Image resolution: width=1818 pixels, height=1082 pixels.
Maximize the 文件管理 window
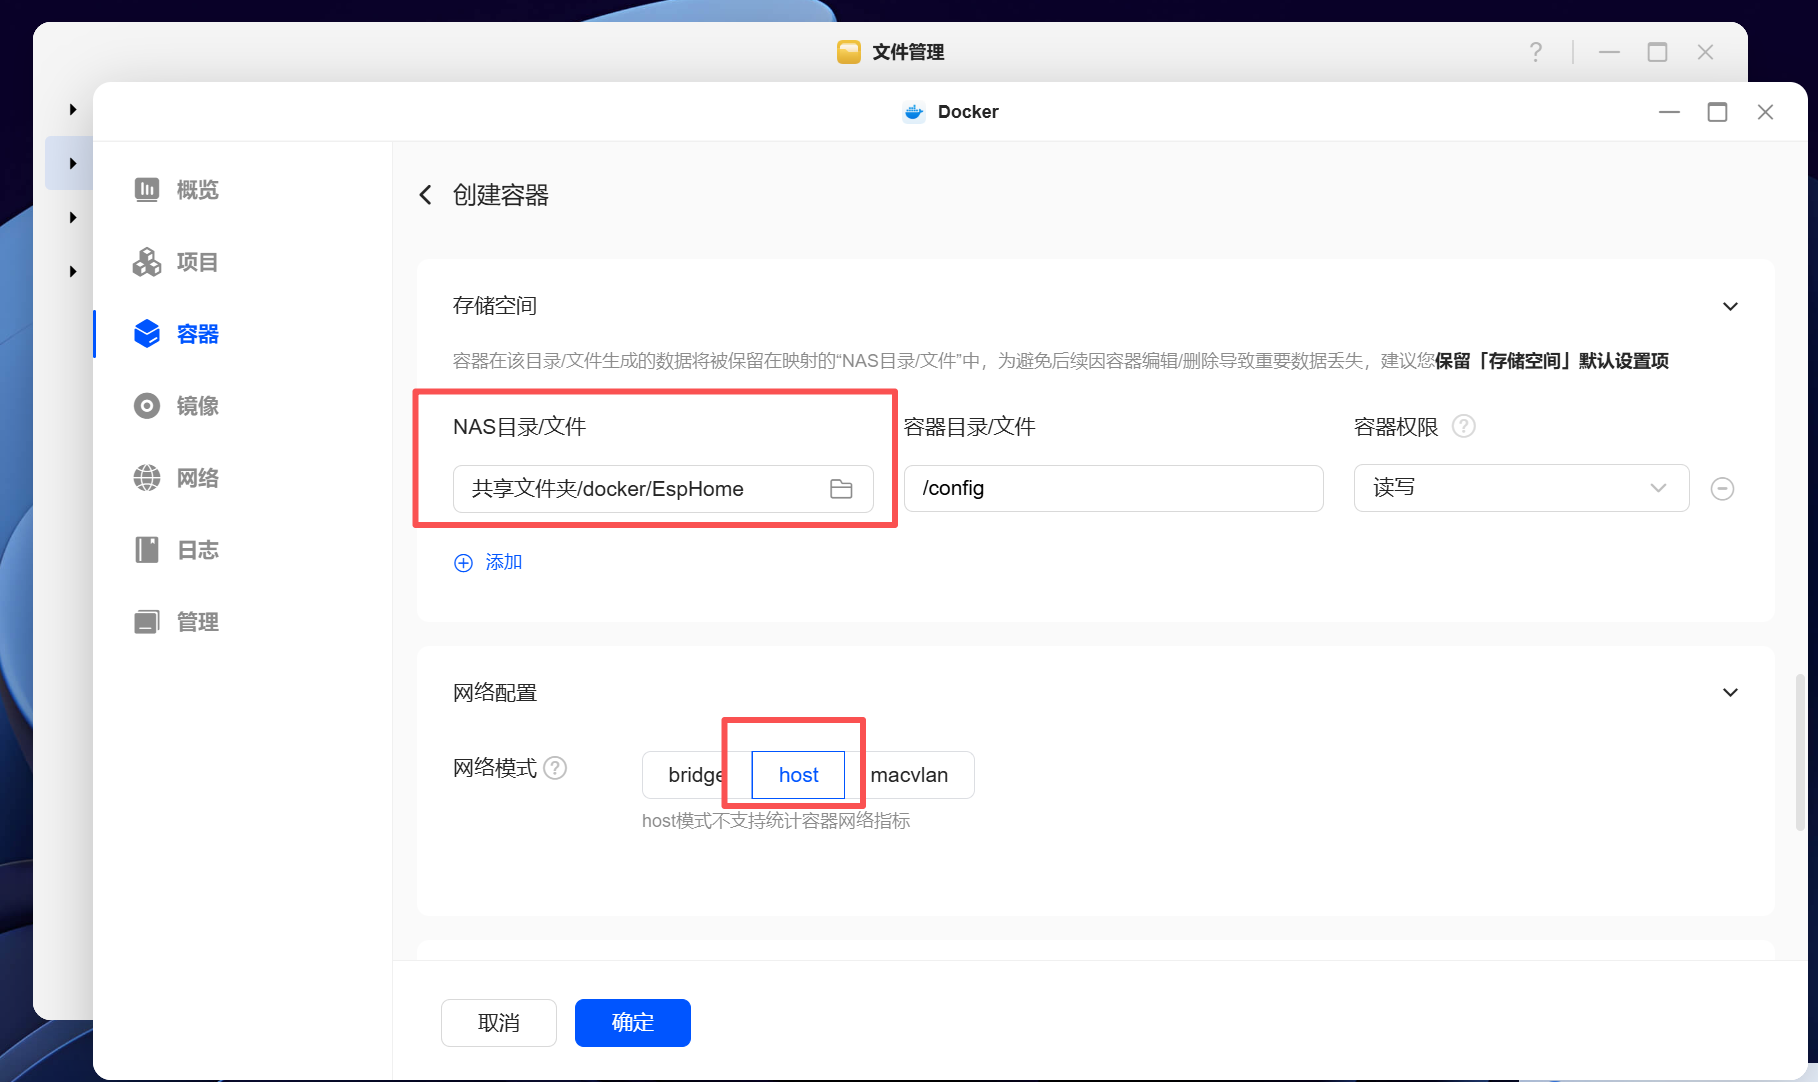1657,52
